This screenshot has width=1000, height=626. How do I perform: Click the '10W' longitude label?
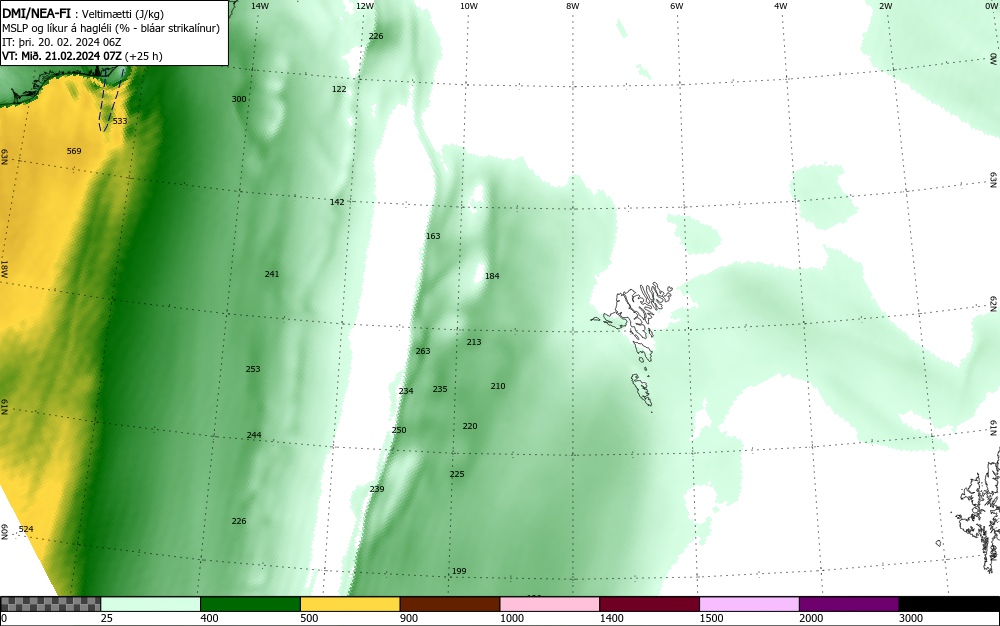pyautogui.click(x=469, y=6)
